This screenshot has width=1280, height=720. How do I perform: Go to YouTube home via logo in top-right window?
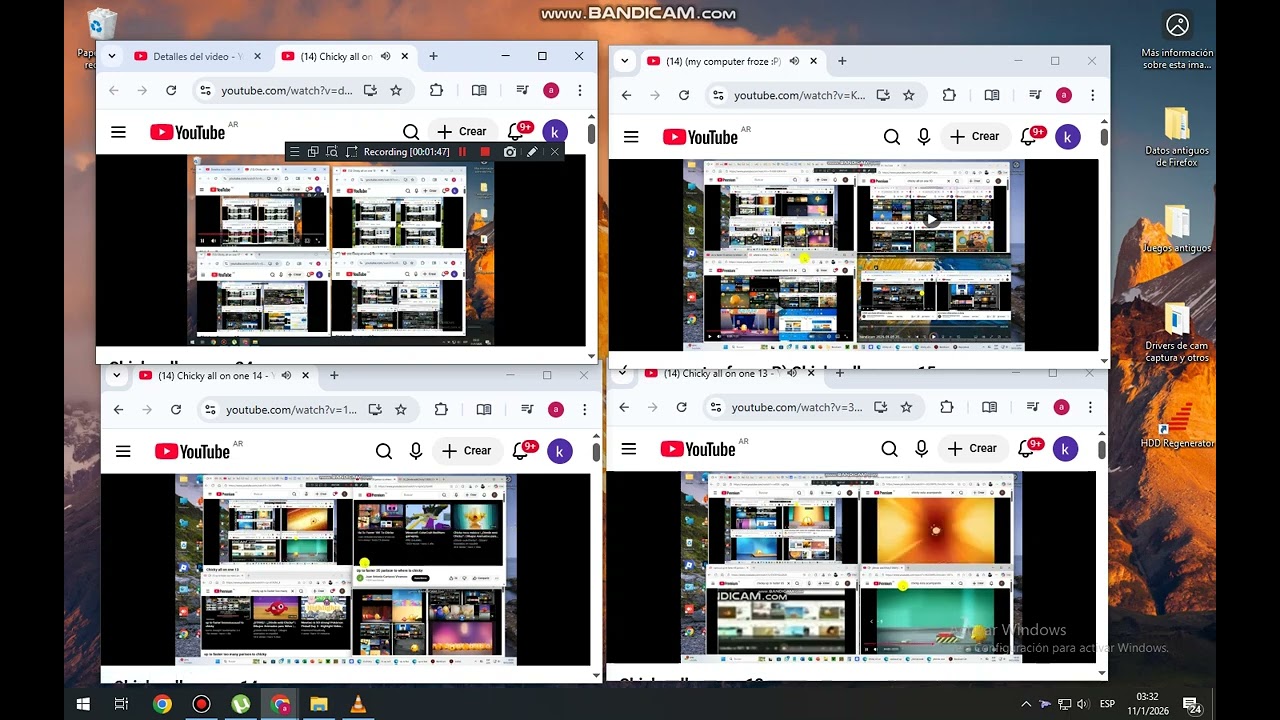[x=699, y=137]
